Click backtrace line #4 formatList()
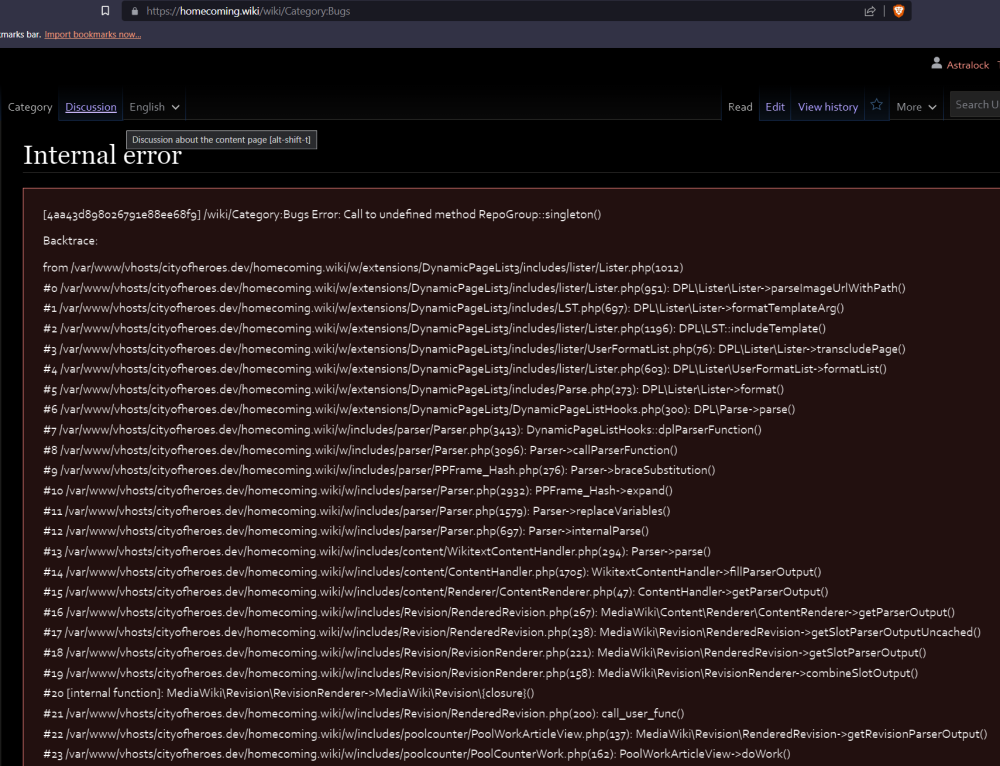The height and width of the screenshot is (766, 1000). pos(465,369)
